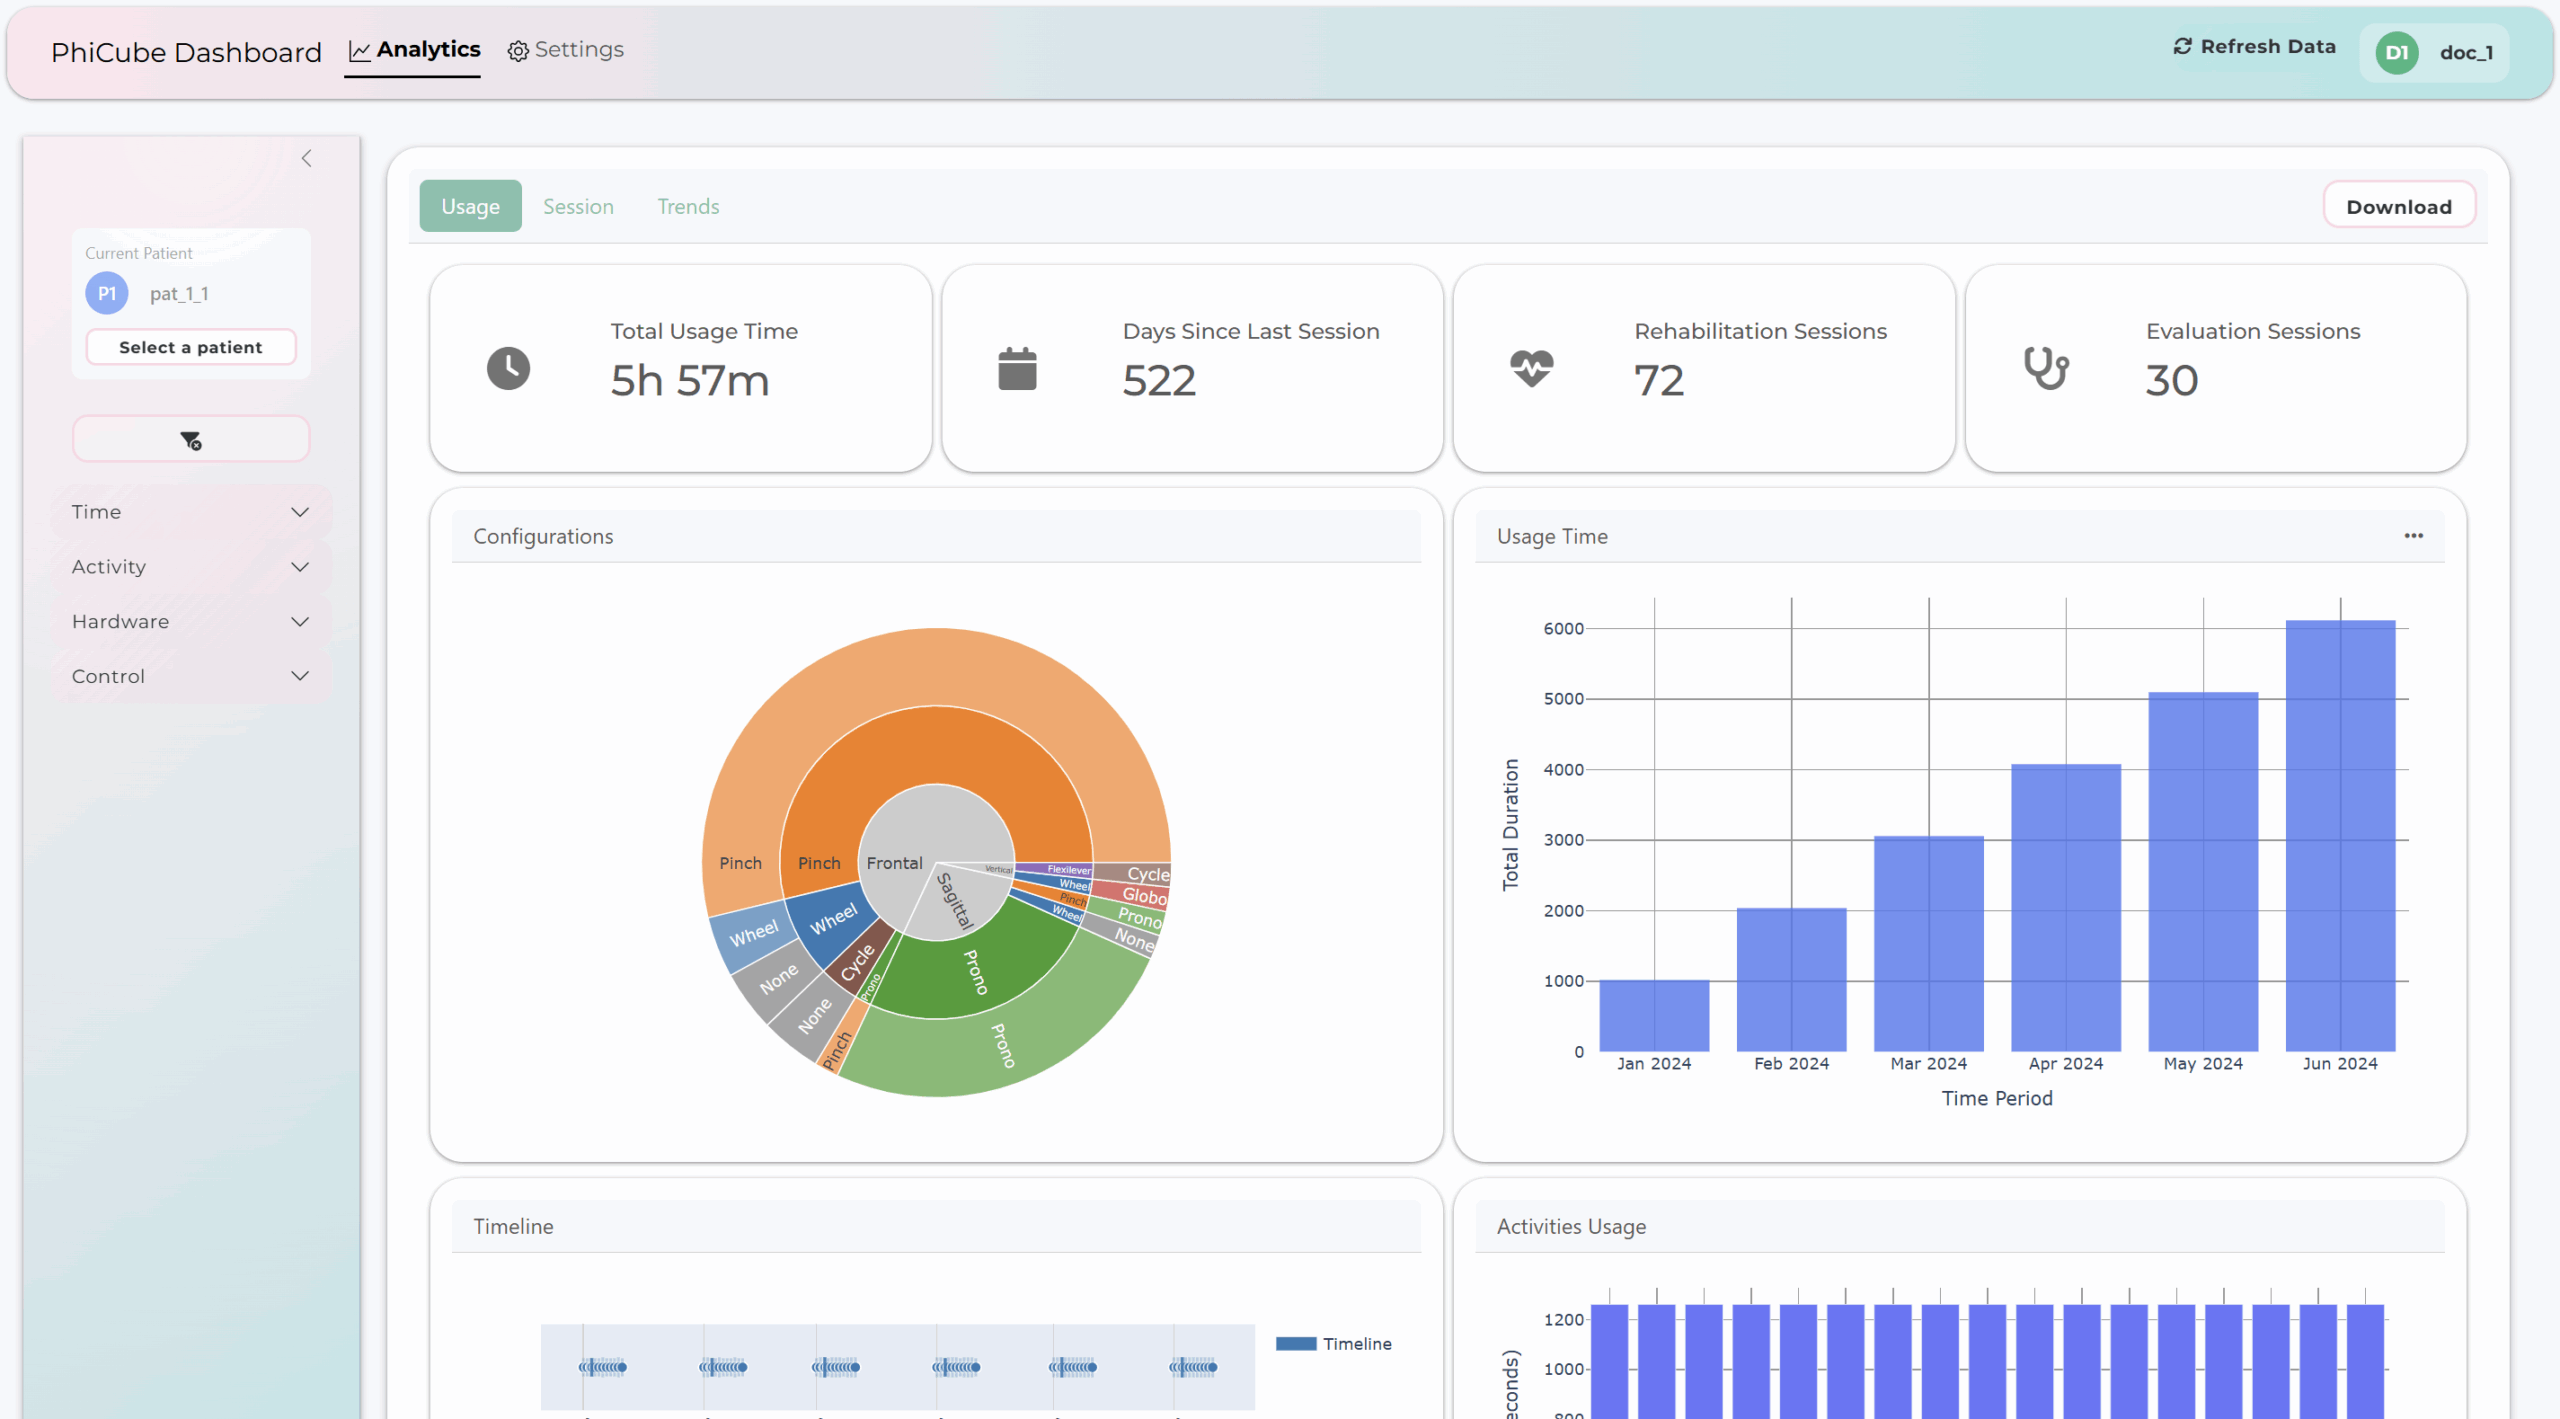Expand the Time filter section

190,512
